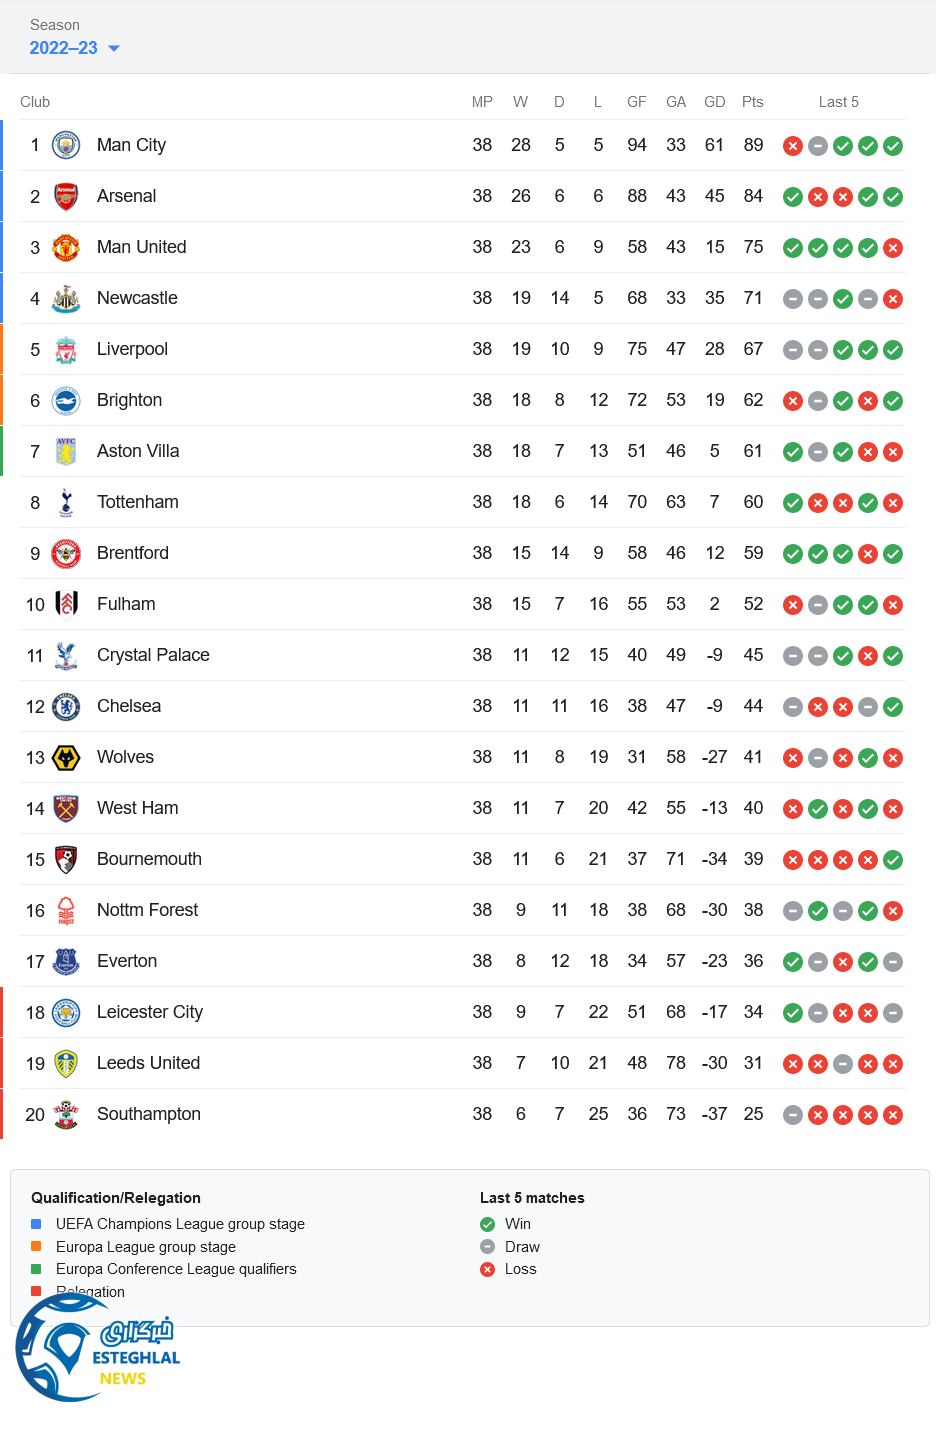Screen dimensions: 936x1429
Task: Click the green Win legend icon
Action: point(488,1224)
